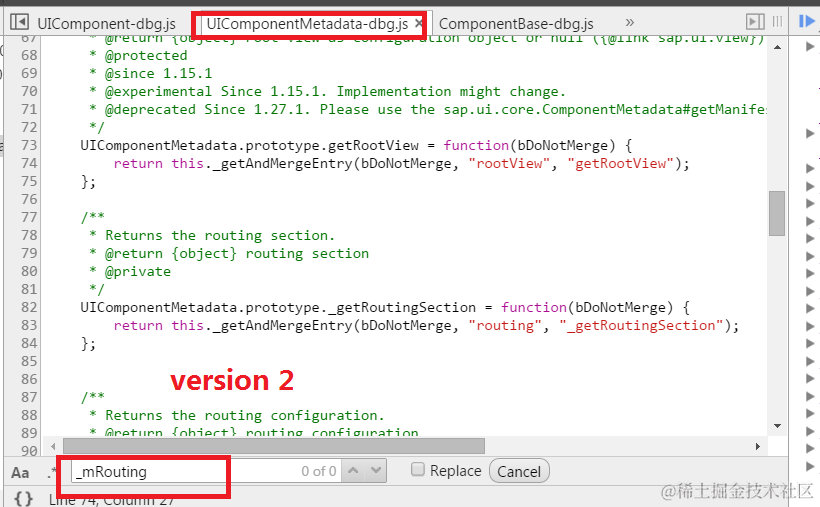The width and height of the screenshot is (820, 507).
Task: Click the vertical scrollbar down arrow
Action: (x=777, y=426)
